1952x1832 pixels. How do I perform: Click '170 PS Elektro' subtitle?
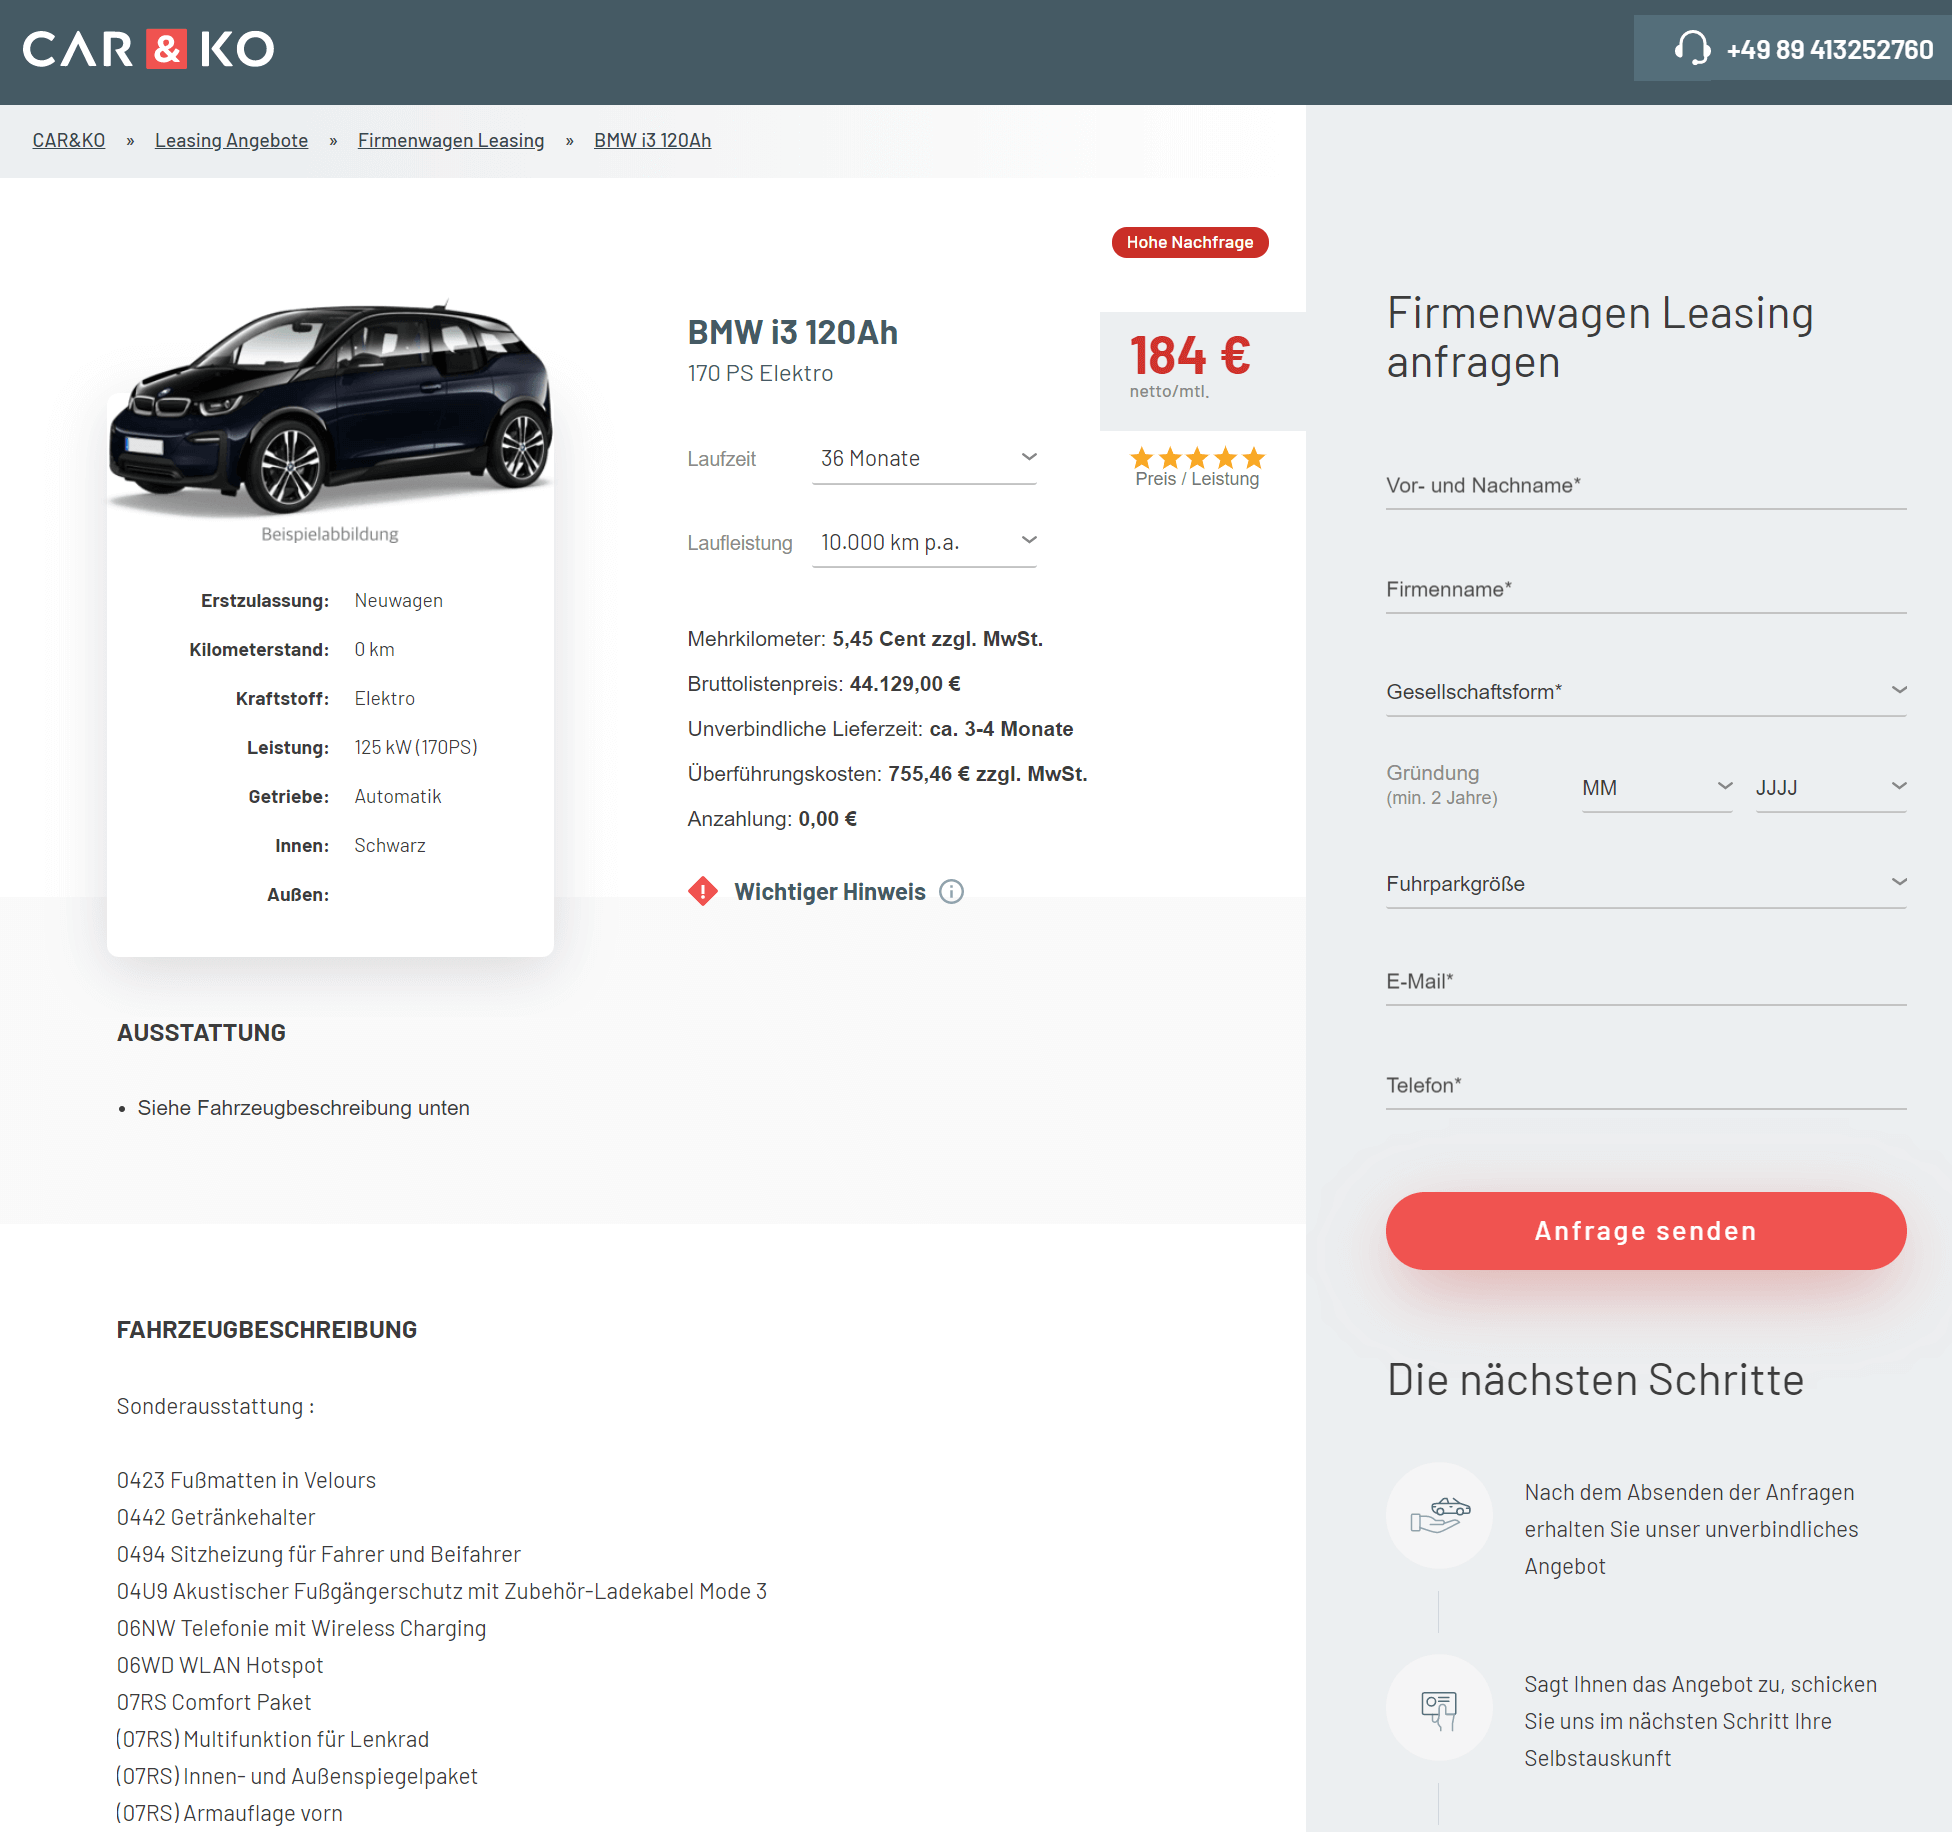point(760,373)
